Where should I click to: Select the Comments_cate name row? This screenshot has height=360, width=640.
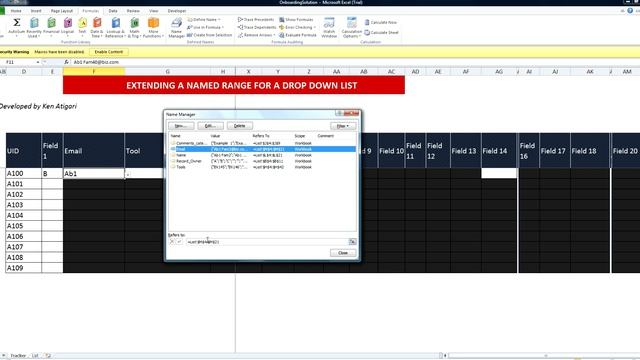pos(262,143)
